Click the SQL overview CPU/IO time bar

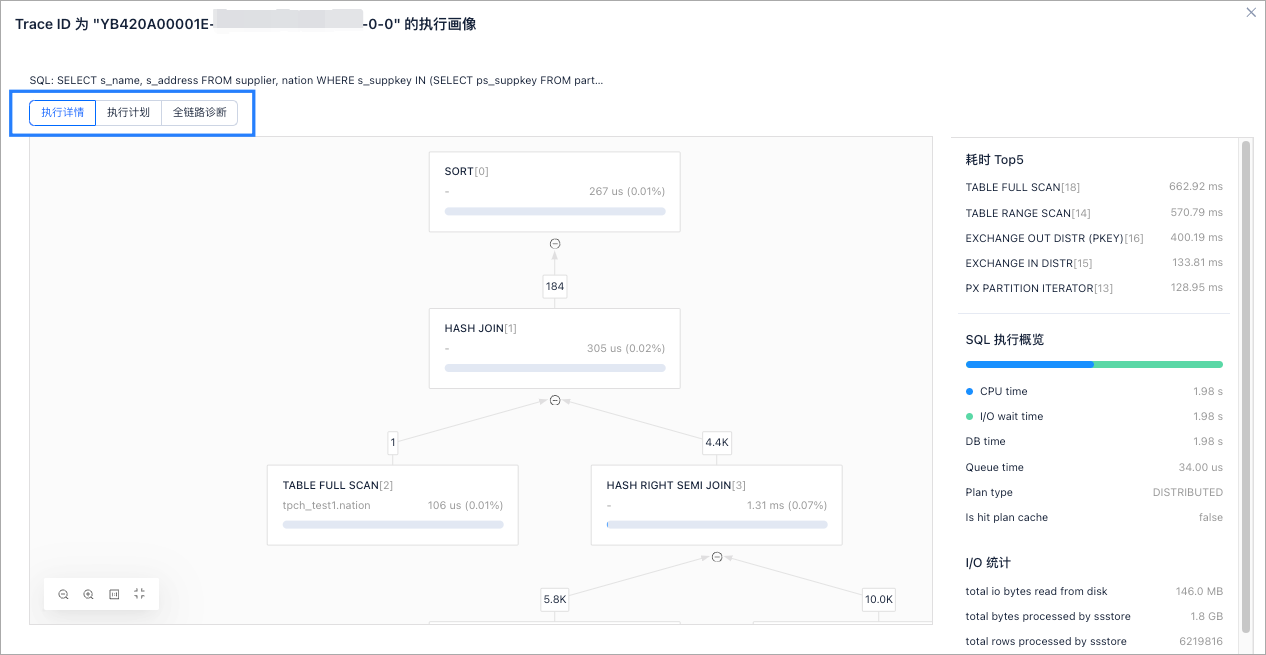[1094, 365]
